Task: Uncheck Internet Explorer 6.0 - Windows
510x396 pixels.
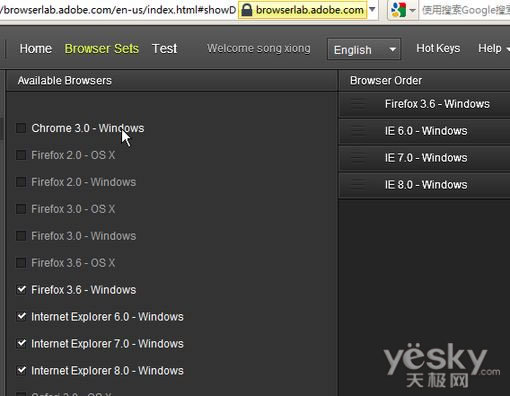Action: coord(21,316)
